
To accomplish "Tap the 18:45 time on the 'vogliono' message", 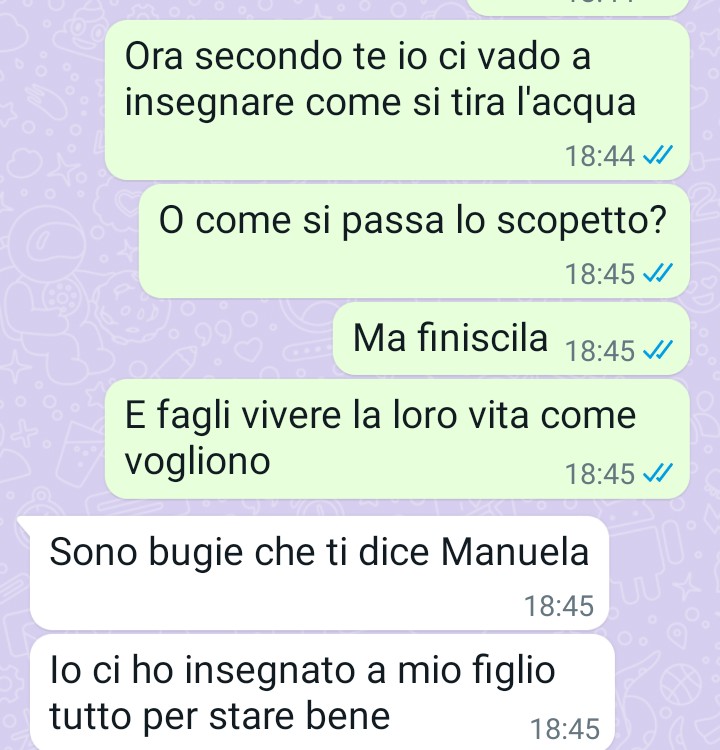I will [599, 474].
